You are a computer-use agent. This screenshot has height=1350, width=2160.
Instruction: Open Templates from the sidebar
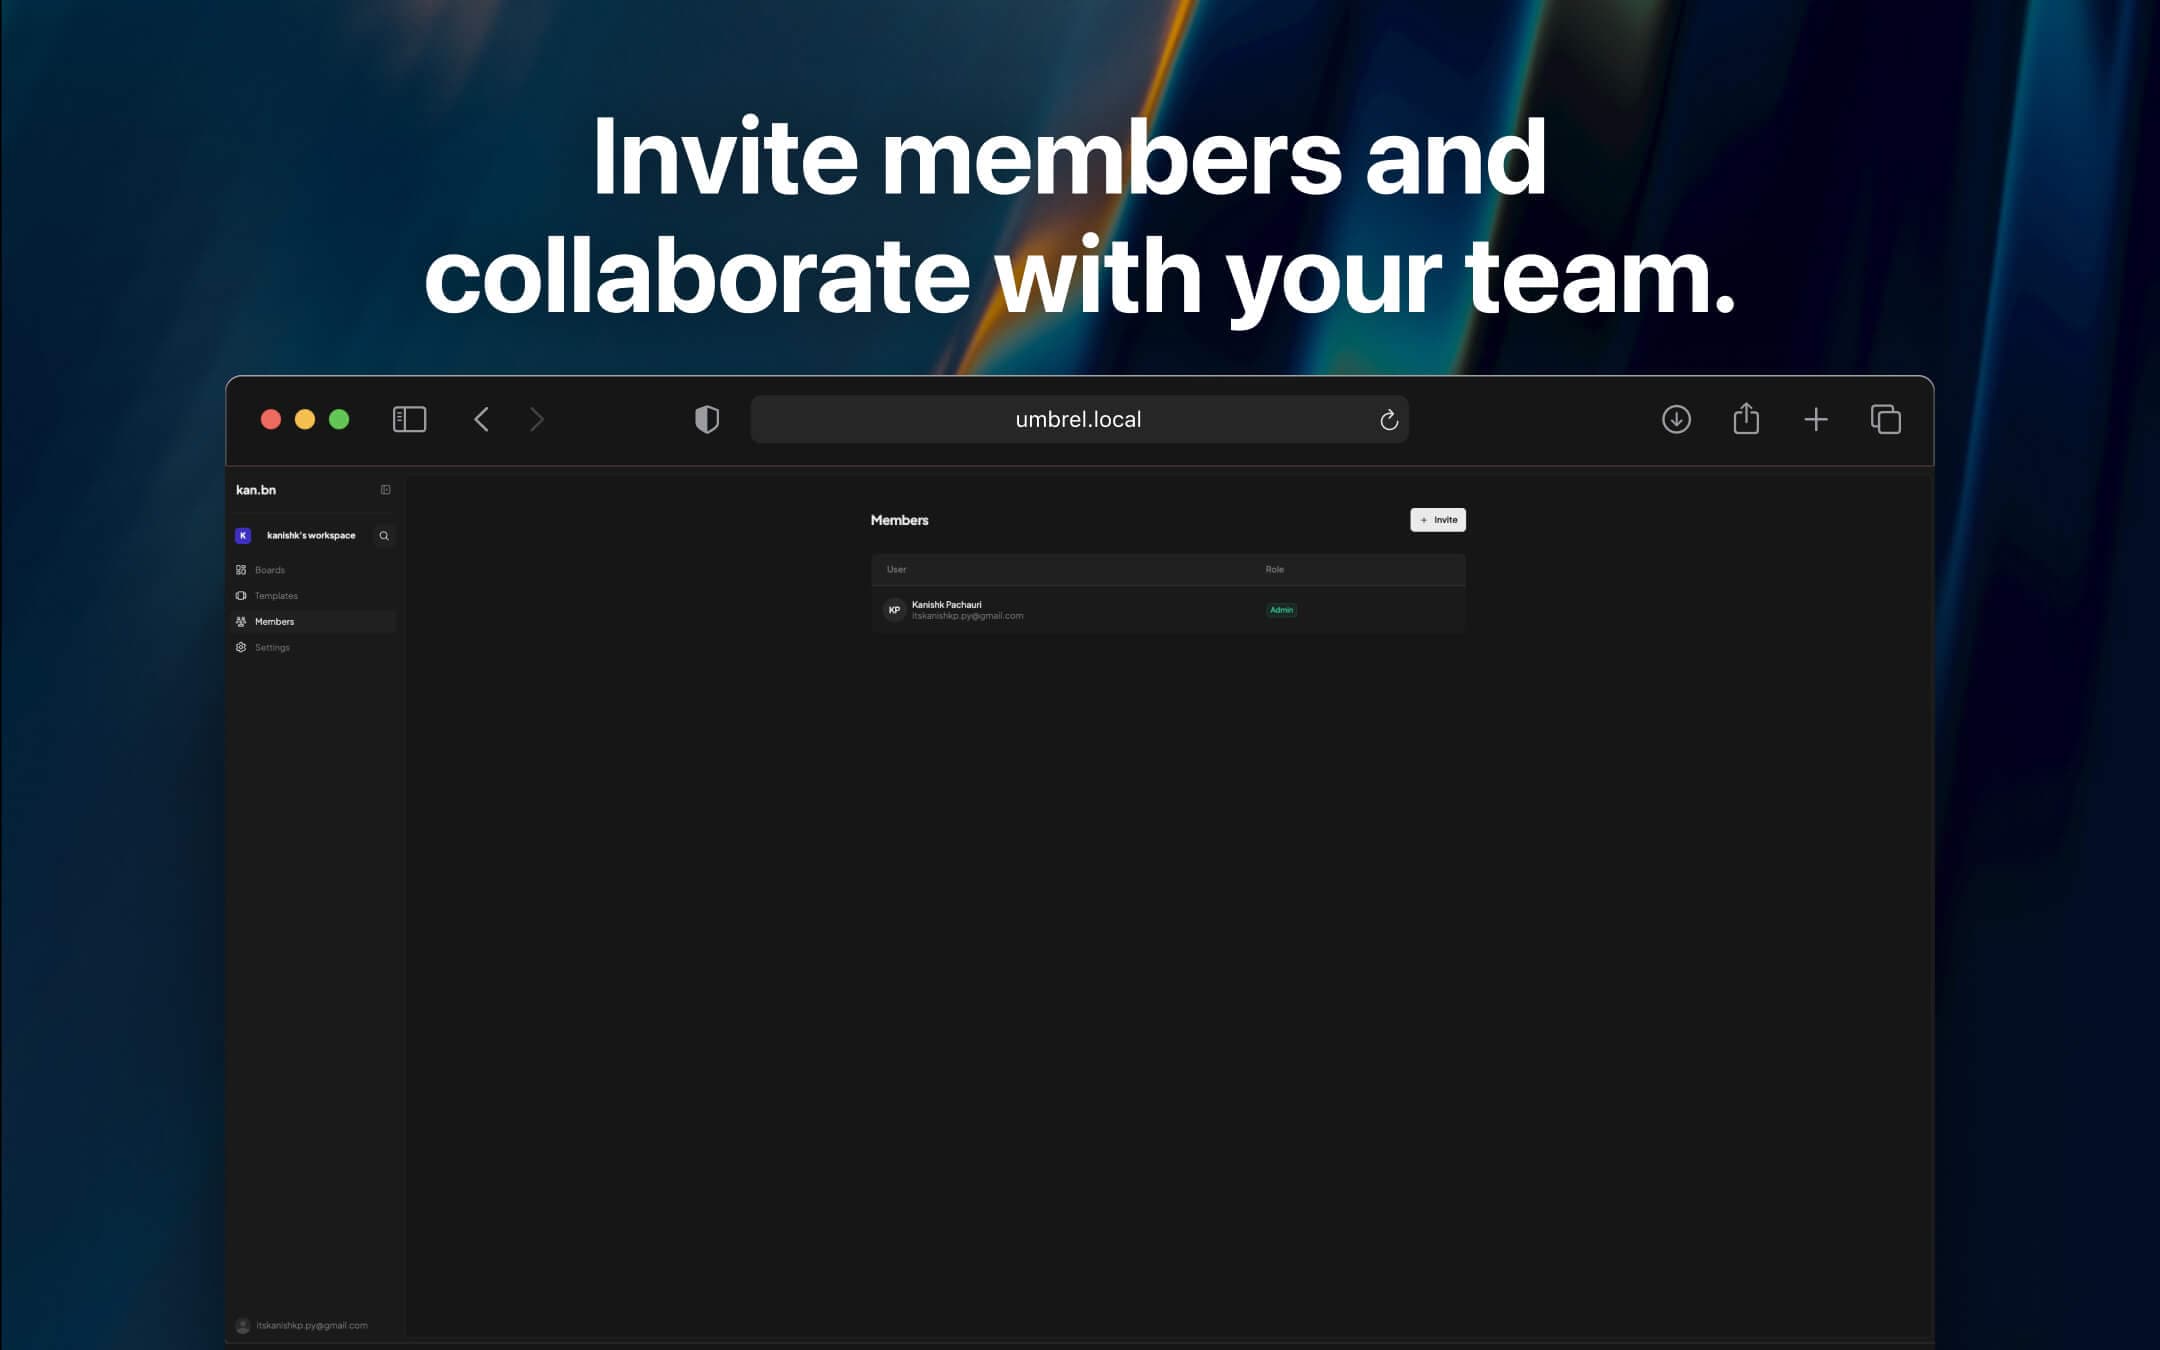point(275,595)
